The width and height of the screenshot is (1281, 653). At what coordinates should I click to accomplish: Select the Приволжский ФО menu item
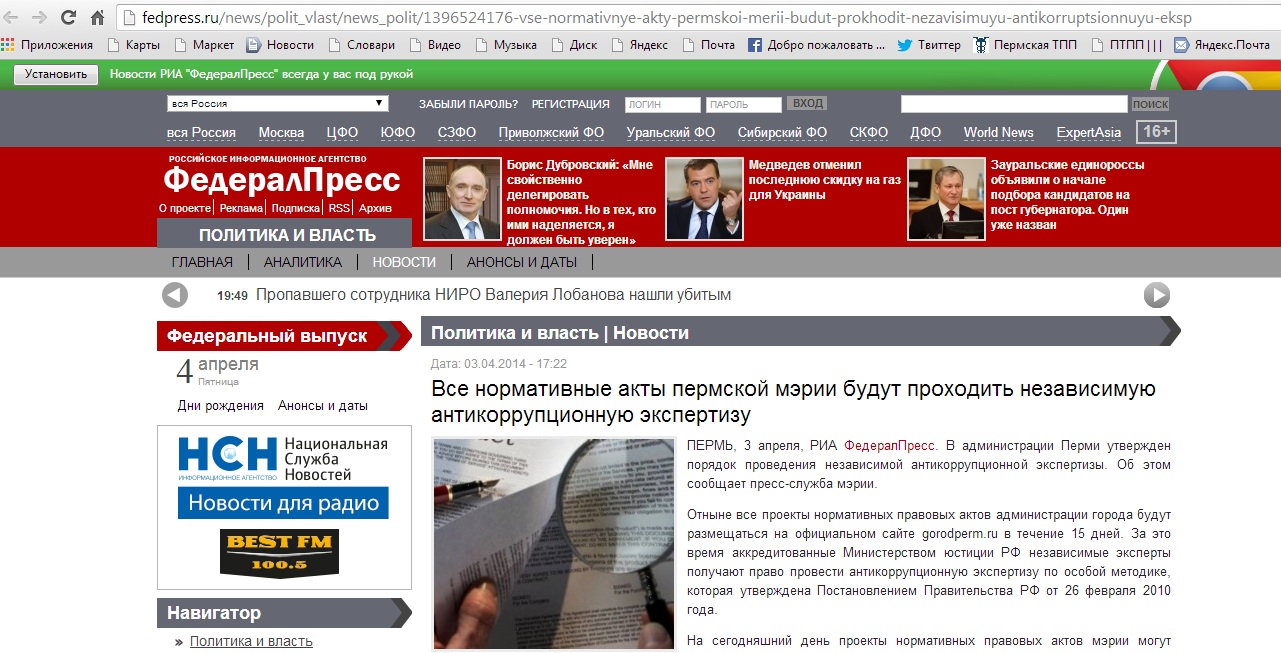point(551,132)
